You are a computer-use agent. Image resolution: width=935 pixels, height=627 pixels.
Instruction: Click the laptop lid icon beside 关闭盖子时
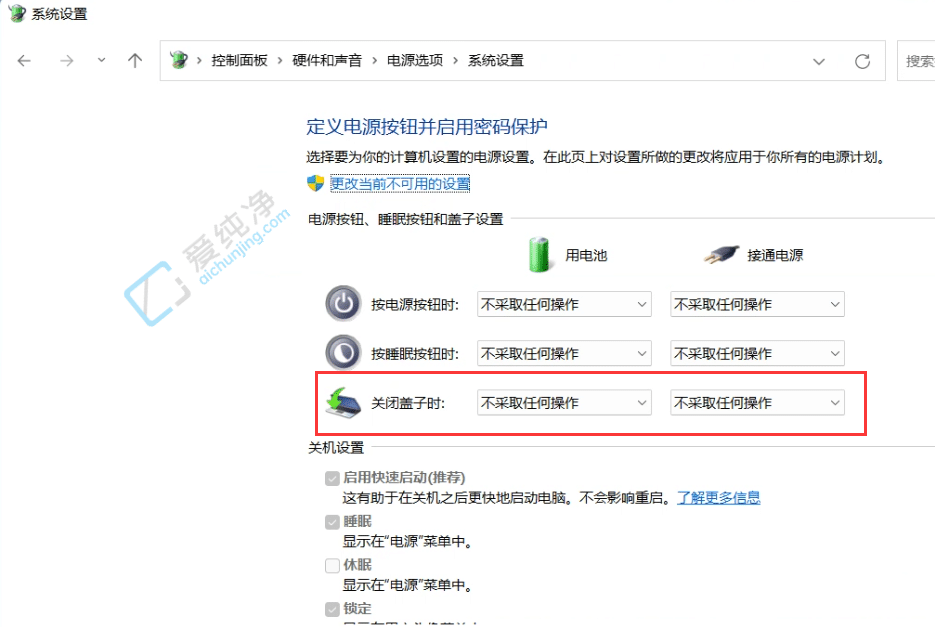pos(343,402)
